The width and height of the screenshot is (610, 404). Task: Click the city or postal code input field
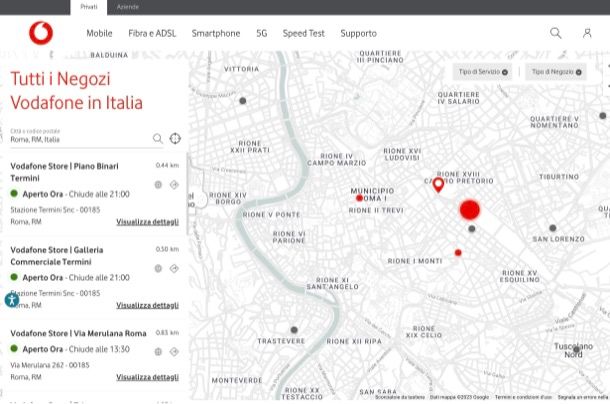tap(80, 139)
